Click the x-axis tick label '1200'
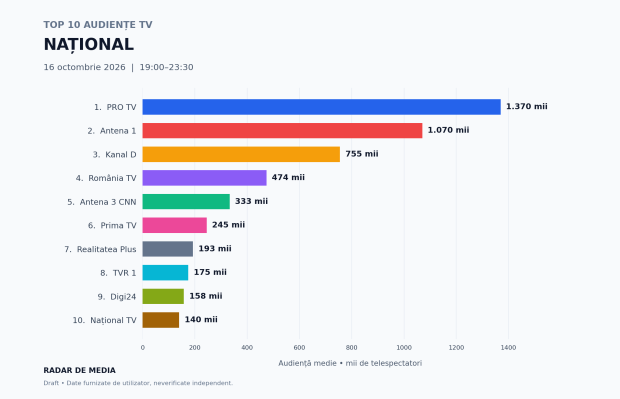Viewport: 620px width, 399px height. pyautogui.click(x=456, y=348)
